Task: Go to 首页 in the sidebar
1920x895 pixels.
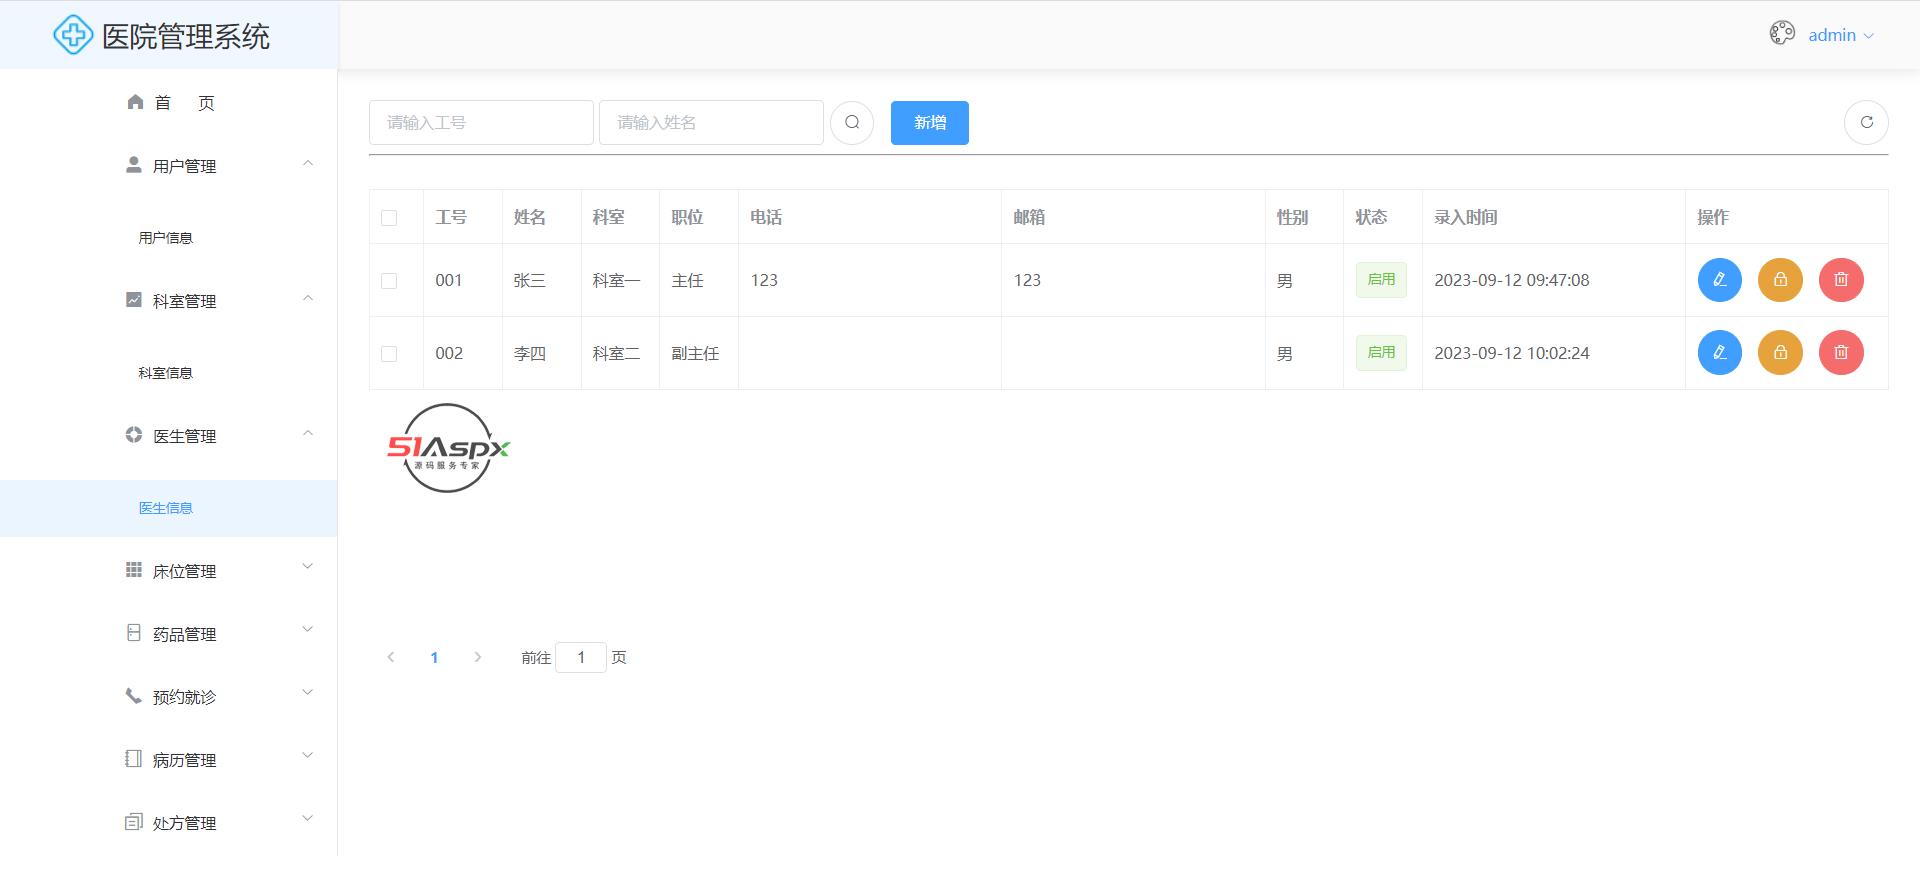Action: click(x=170, y=103)
